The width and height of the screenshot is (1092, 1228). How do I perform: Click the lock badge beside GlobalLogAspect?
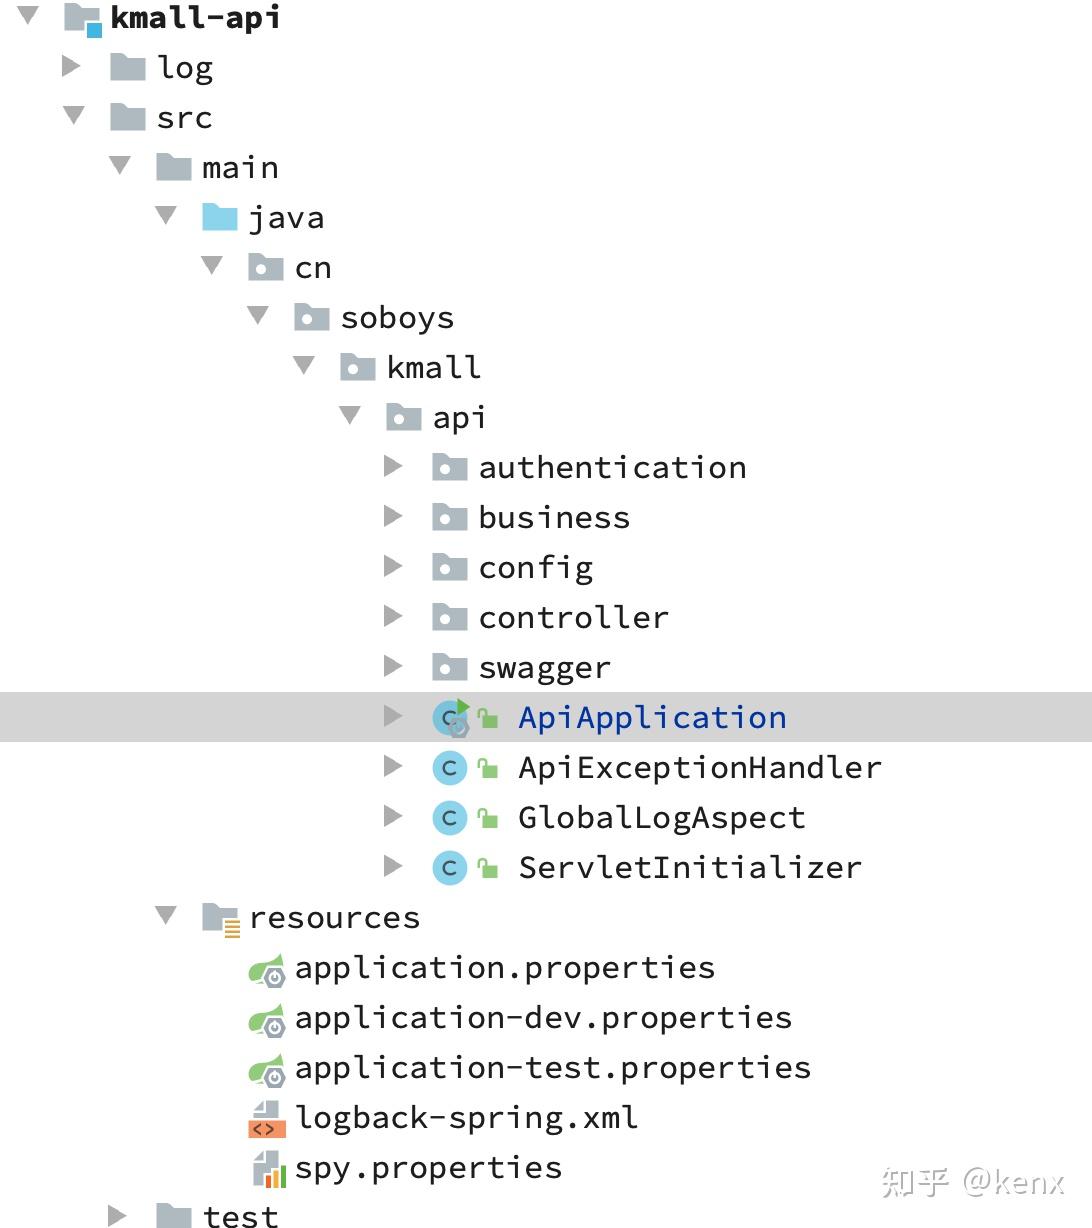coord(488,817)
